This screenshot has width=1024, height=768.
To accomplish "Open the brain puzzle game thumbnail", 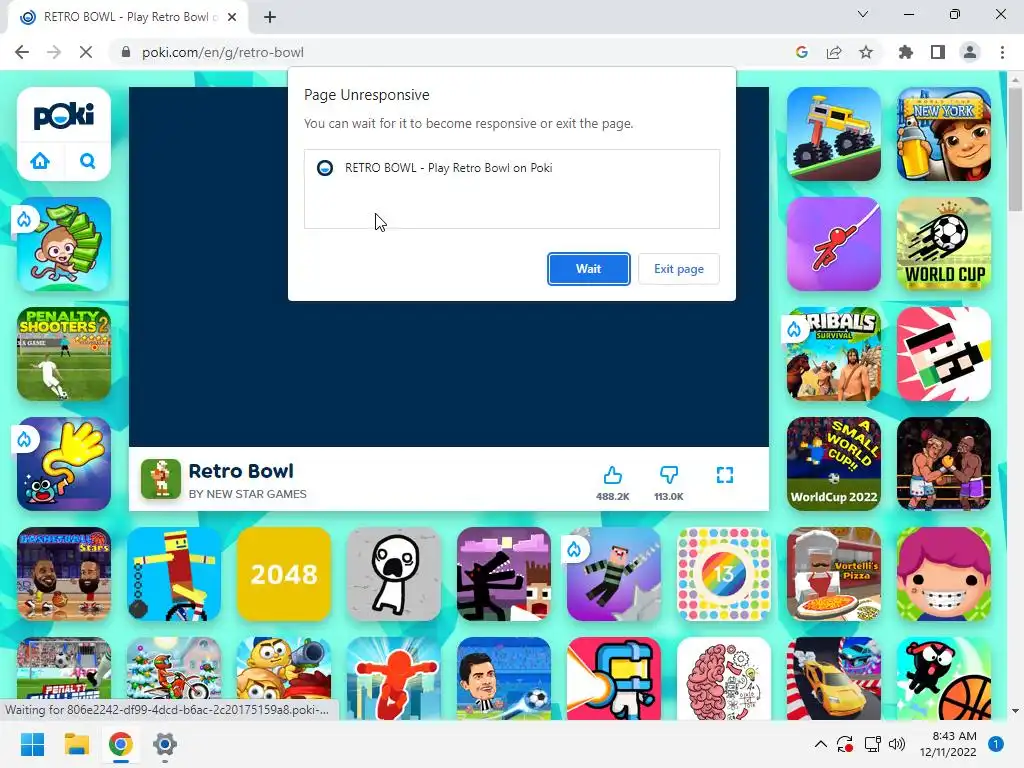I will (724, 679).
